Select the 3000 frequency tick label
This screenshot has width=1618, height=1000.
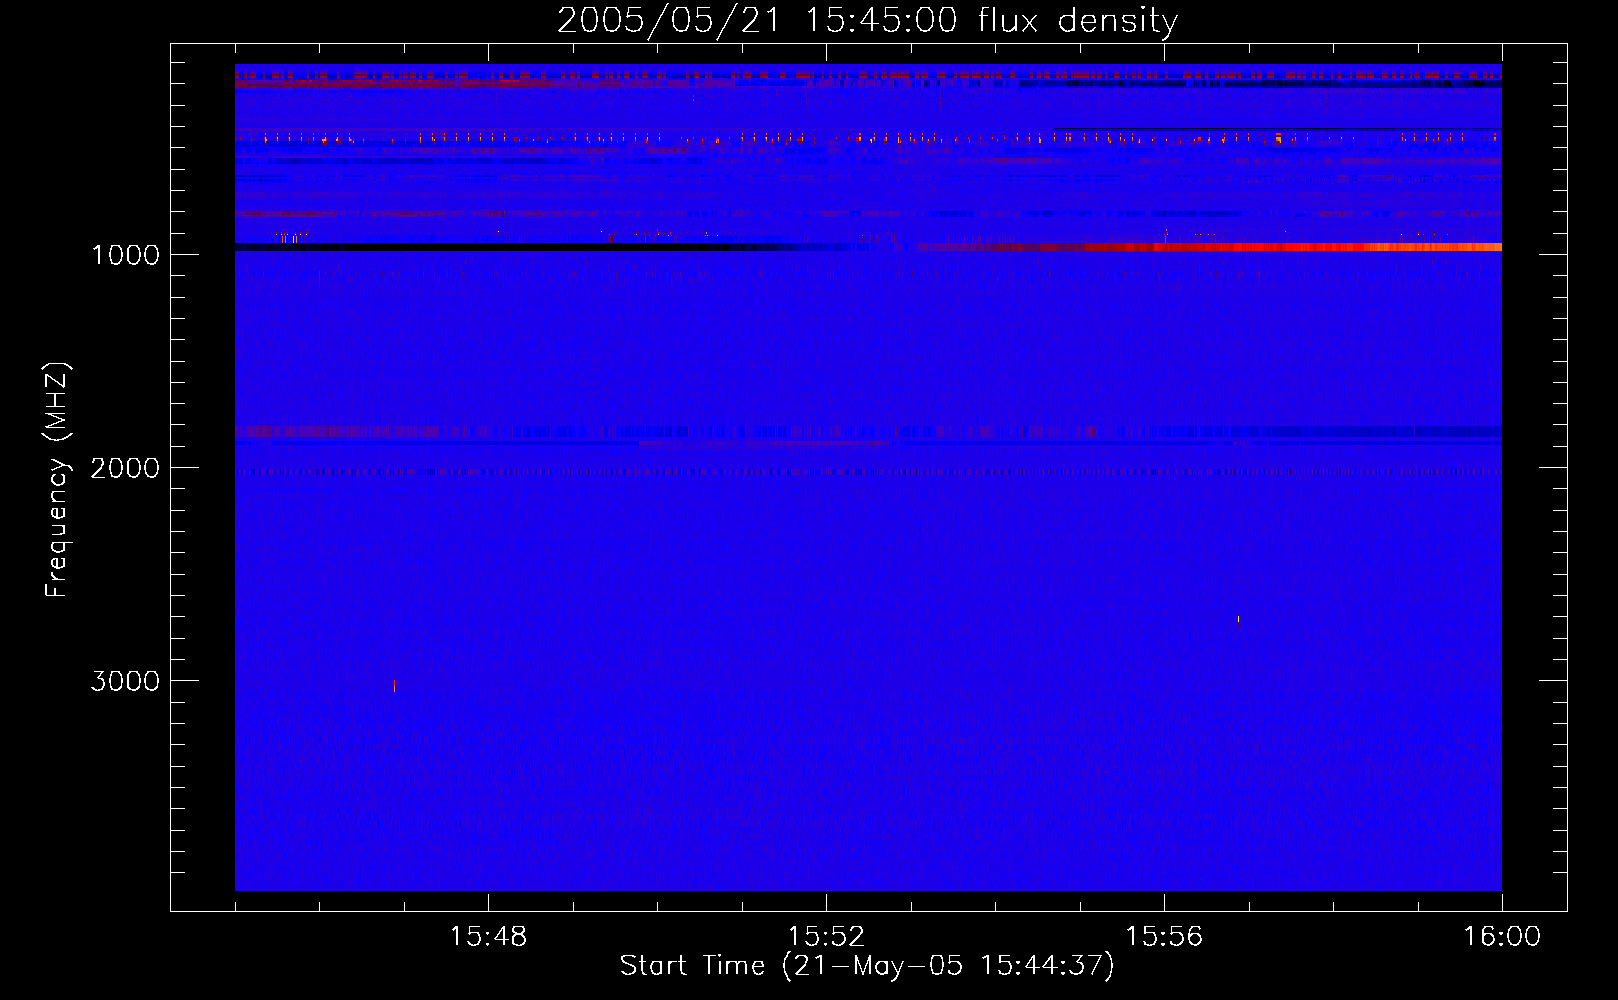click(x=125, y=681)
